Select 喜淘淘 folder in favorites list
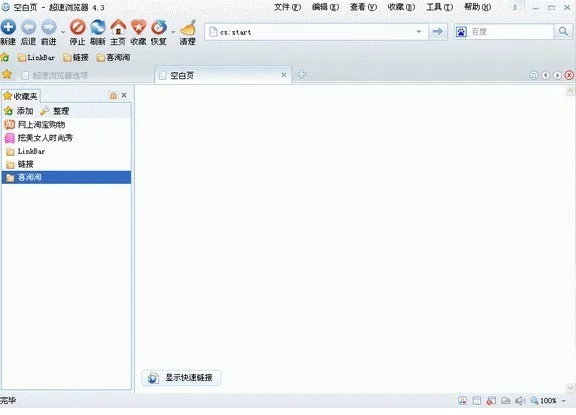 tap(66, 177)
